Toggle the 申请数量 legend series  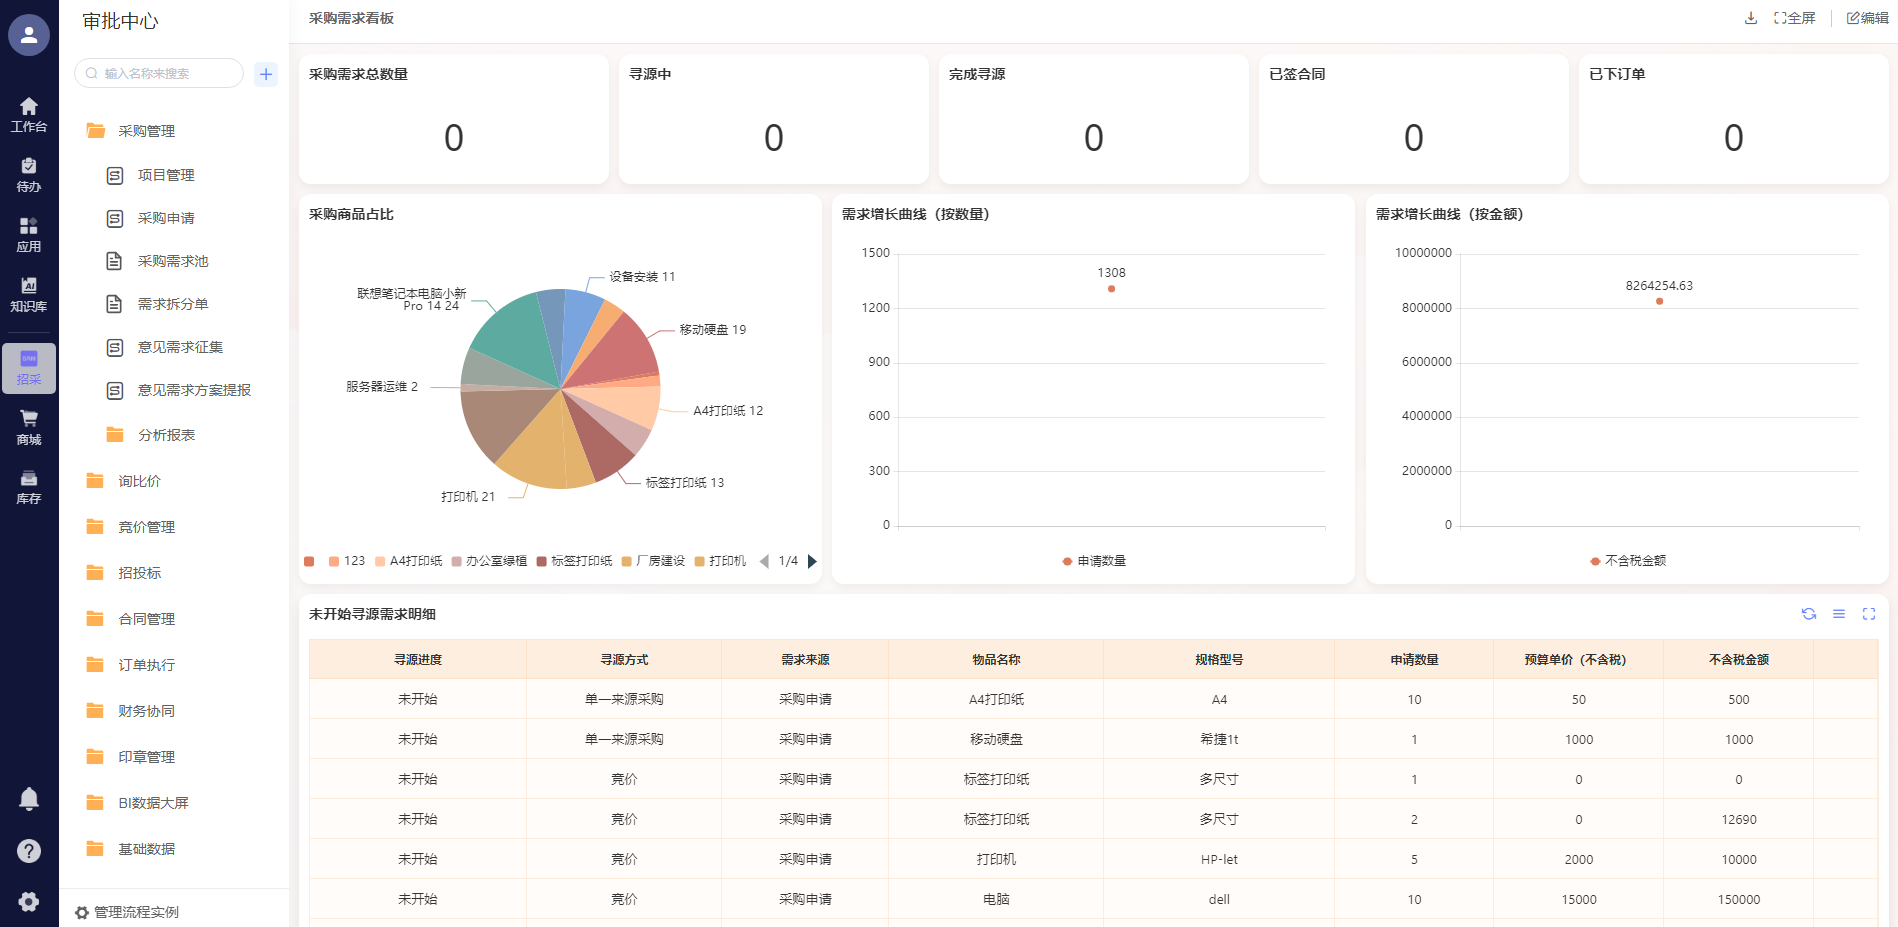pyautogui.click(x=1094, y=561)
